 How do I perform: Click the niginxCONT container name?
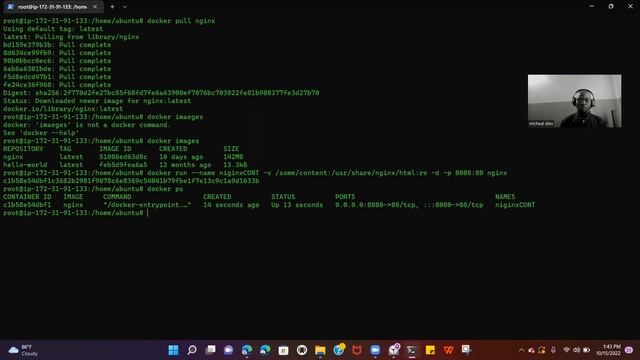[515, 205]
